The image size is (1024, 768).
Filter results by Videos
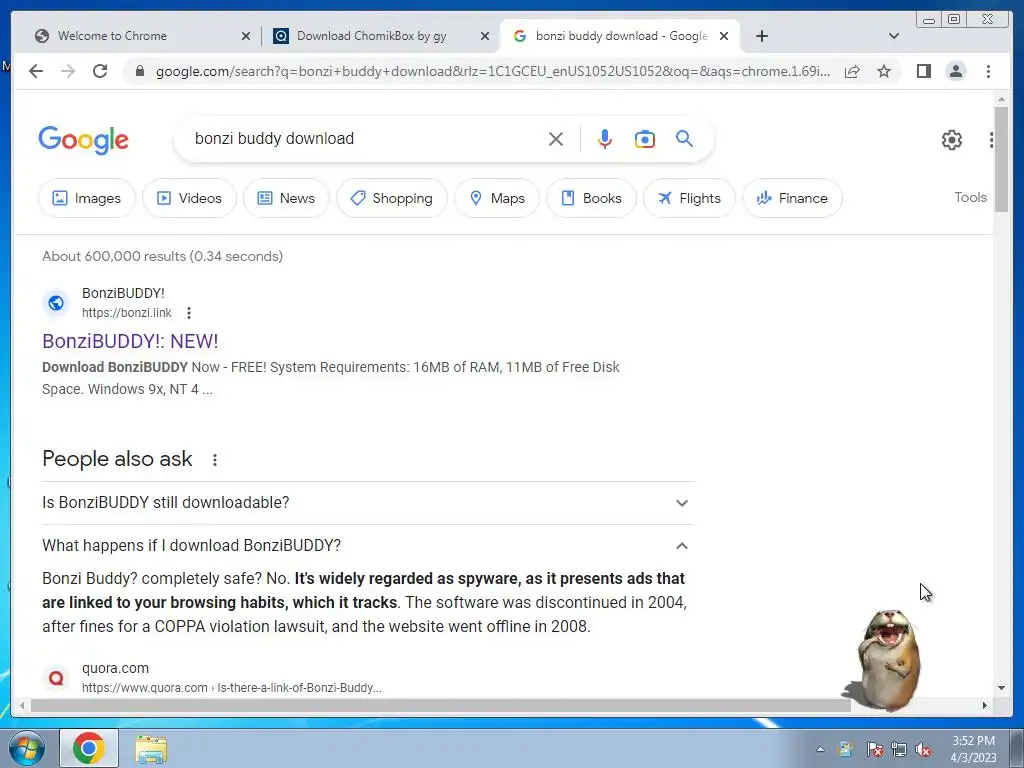189,198
